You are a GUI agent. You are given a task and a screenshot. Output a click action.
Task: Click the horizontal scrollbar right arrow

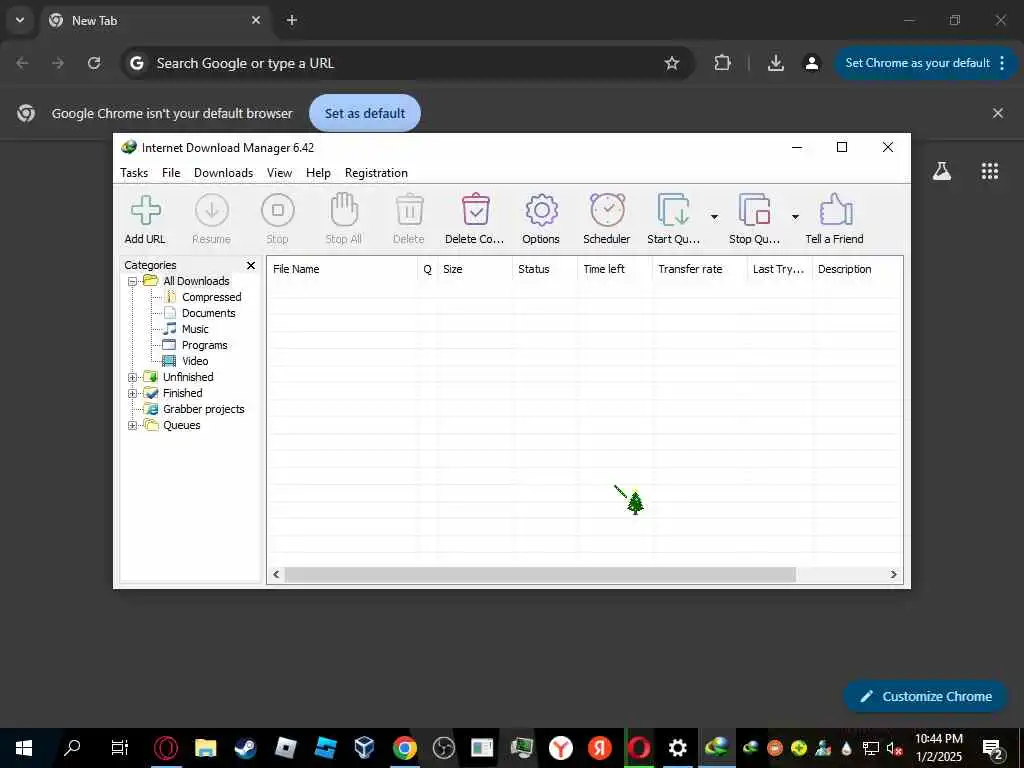coord(893,575)
